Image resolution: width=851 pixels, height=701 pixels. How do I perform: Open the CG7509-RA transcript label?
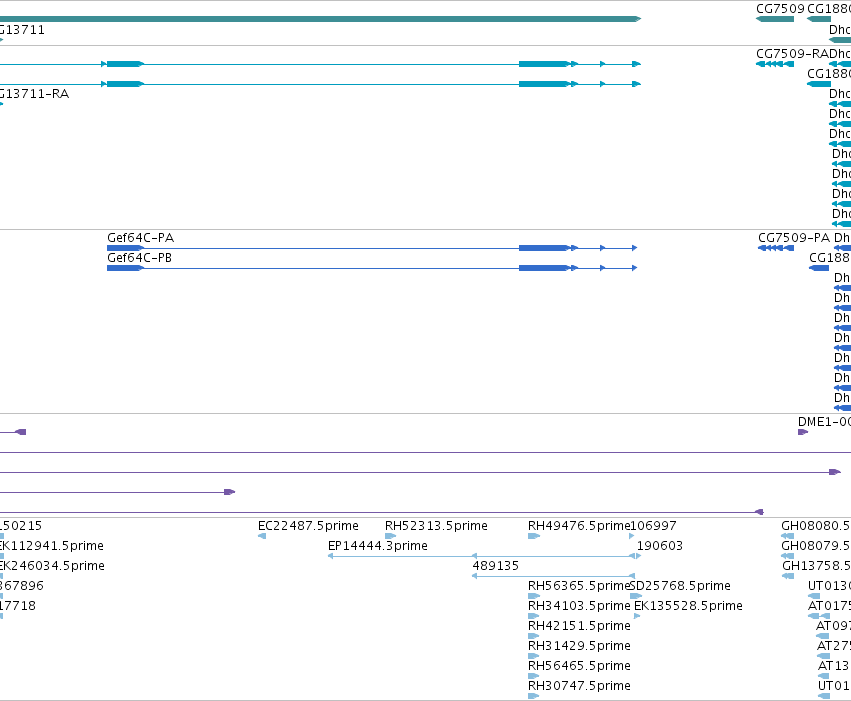(792, 54)
